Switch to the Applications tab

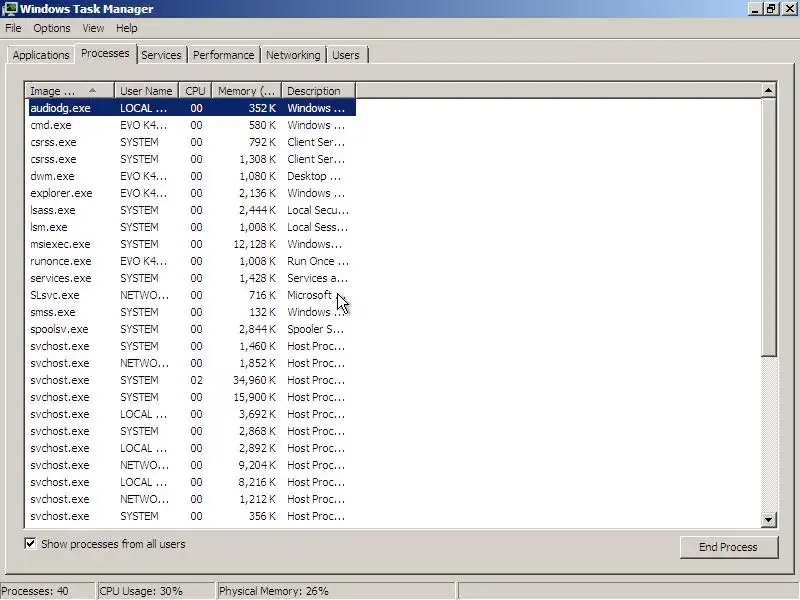[41, 55]
